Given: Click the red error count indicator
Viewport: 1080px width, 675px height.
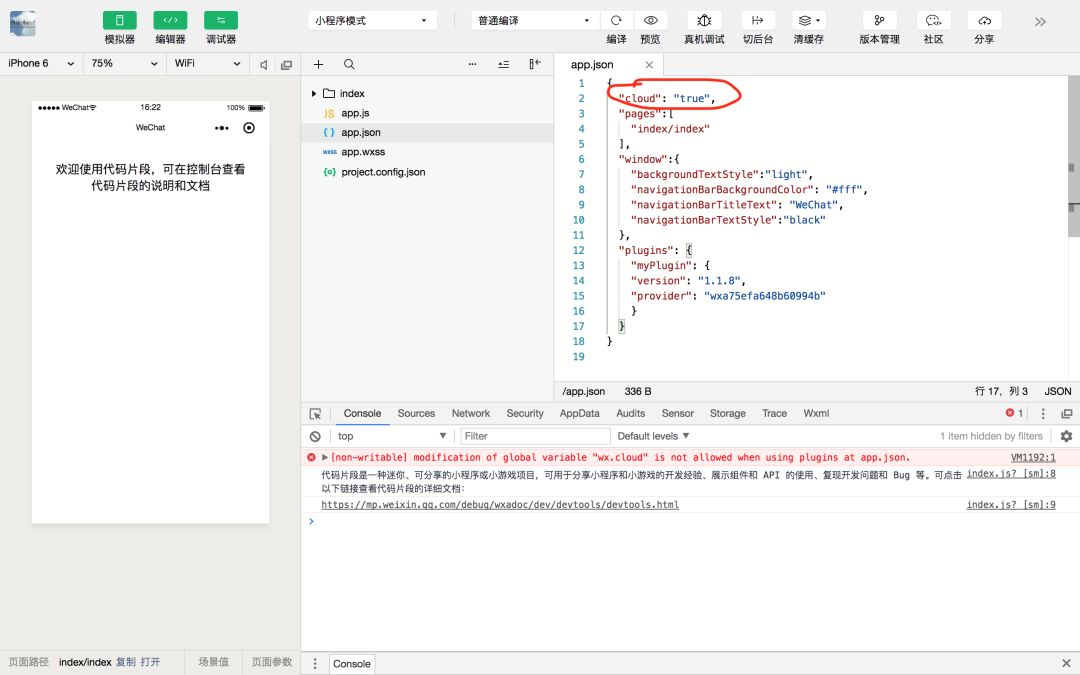Looking at the screenshot, I should click(1014, 413).
